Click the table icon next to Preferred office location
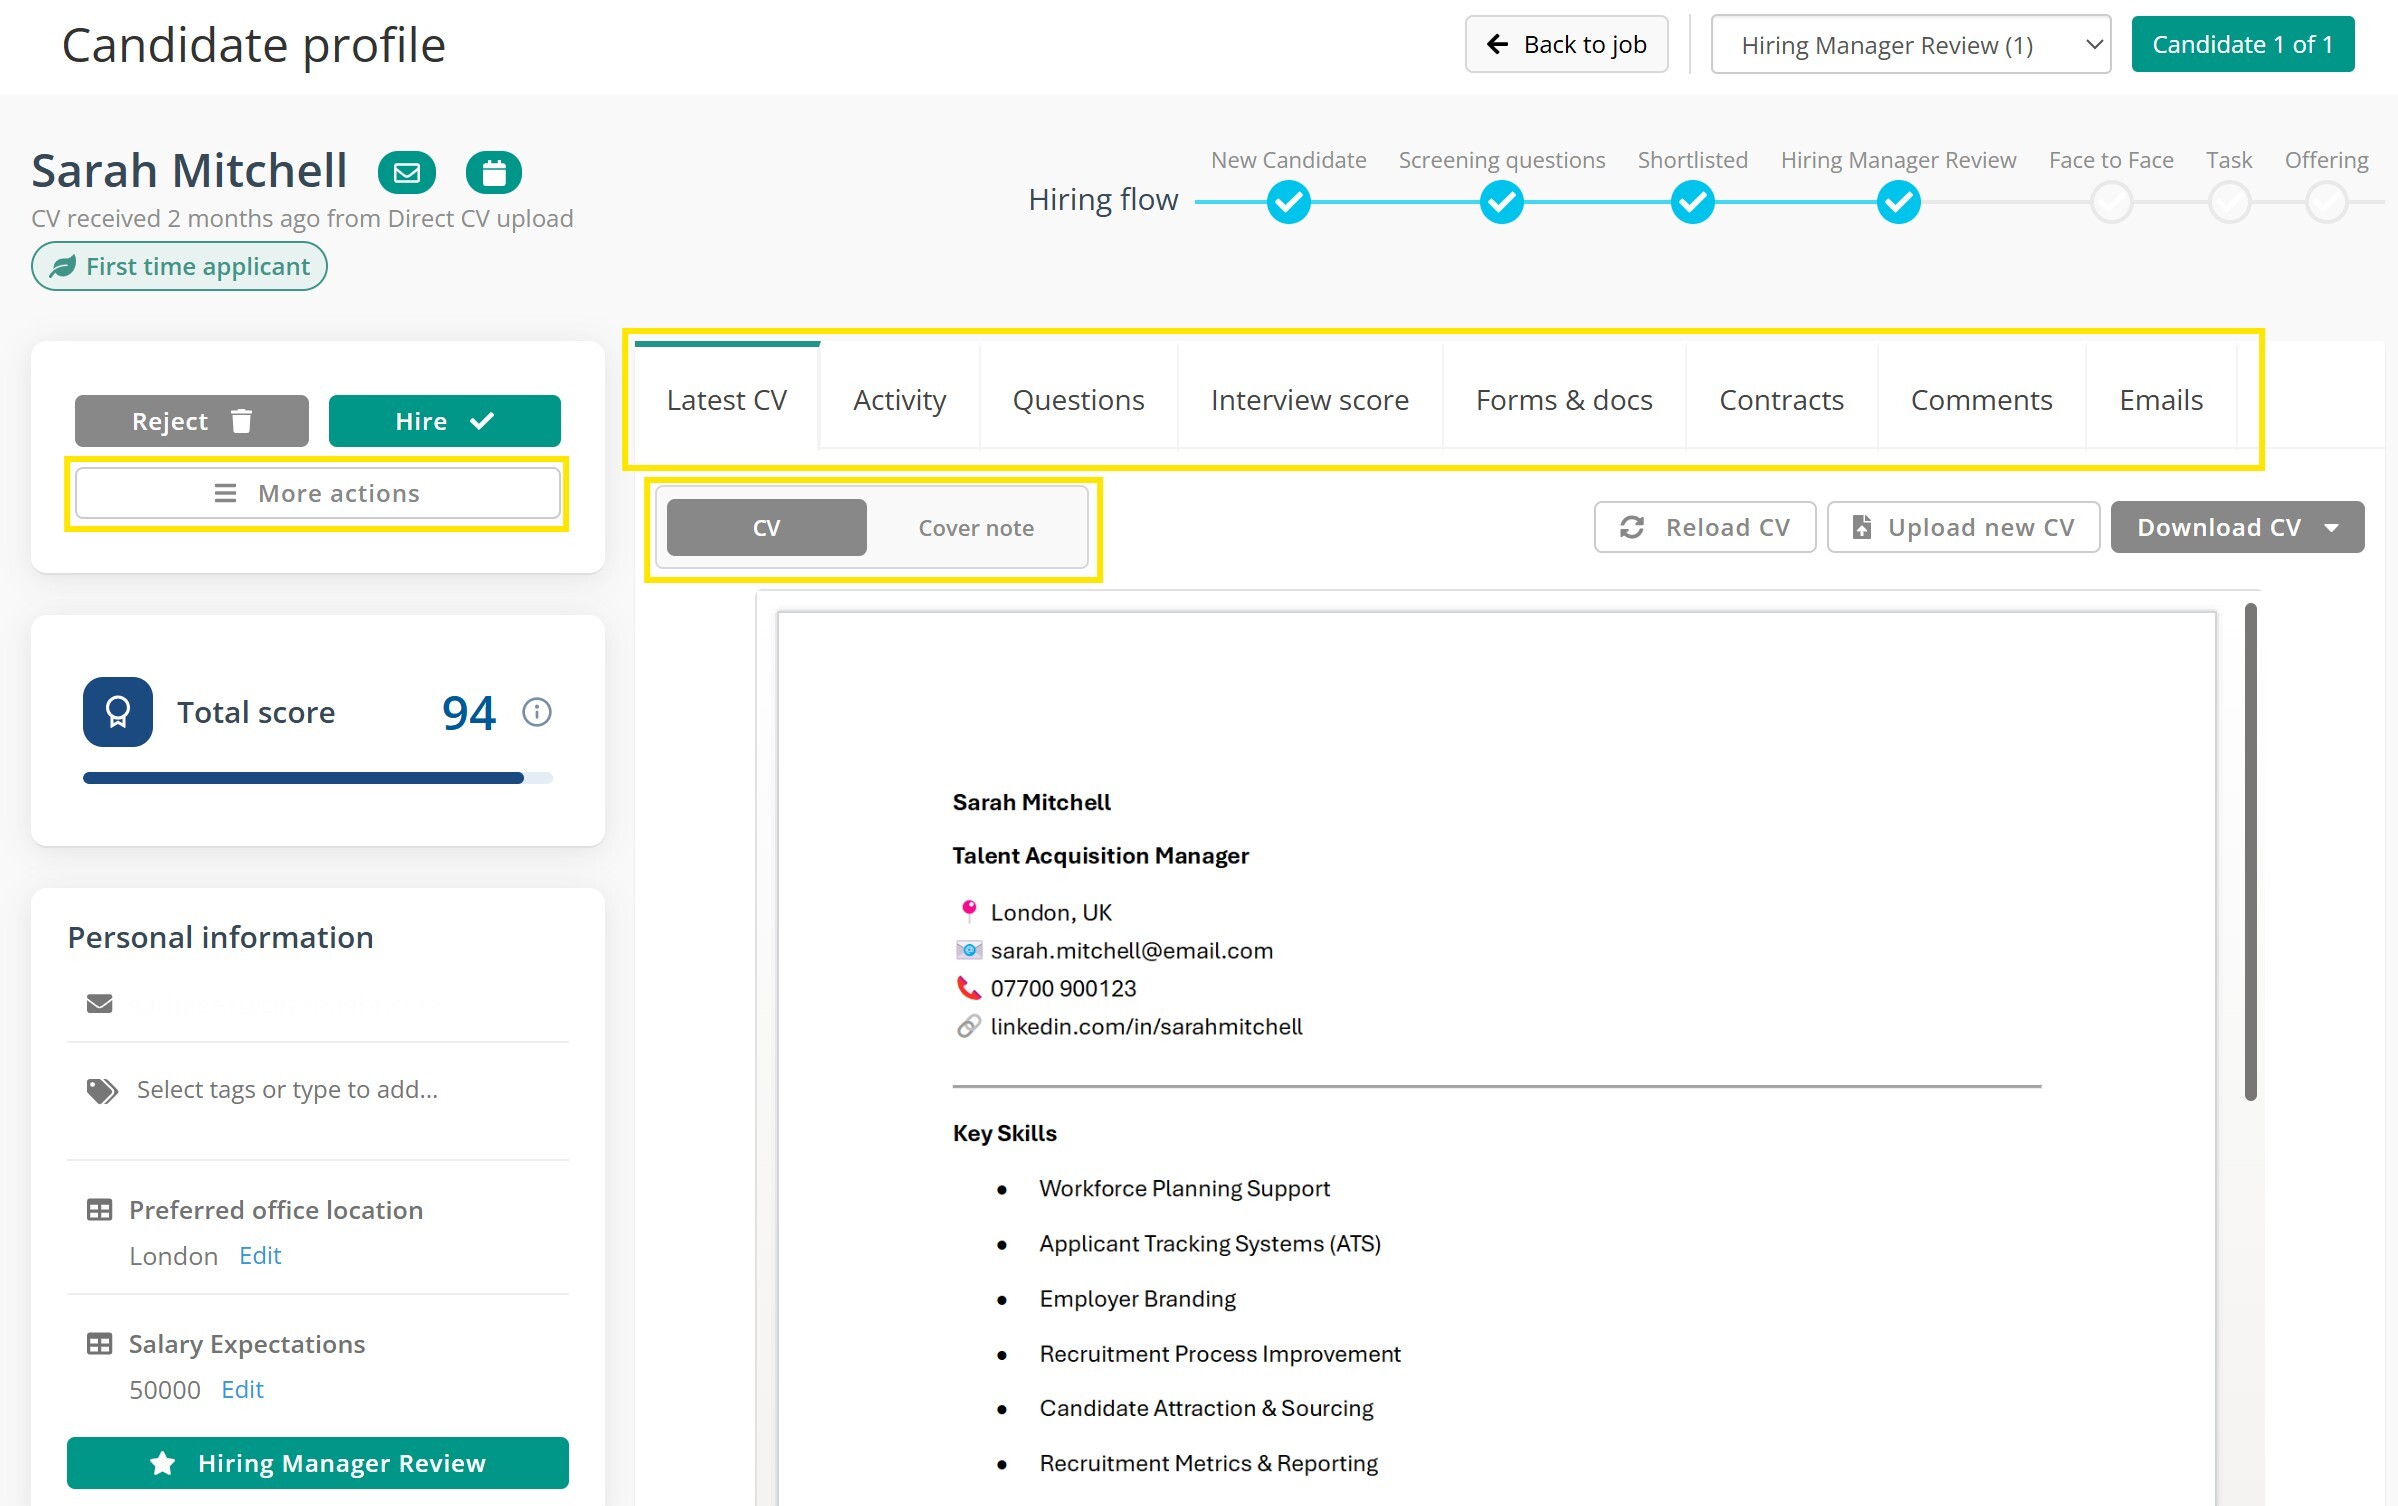 point(100,1210)
